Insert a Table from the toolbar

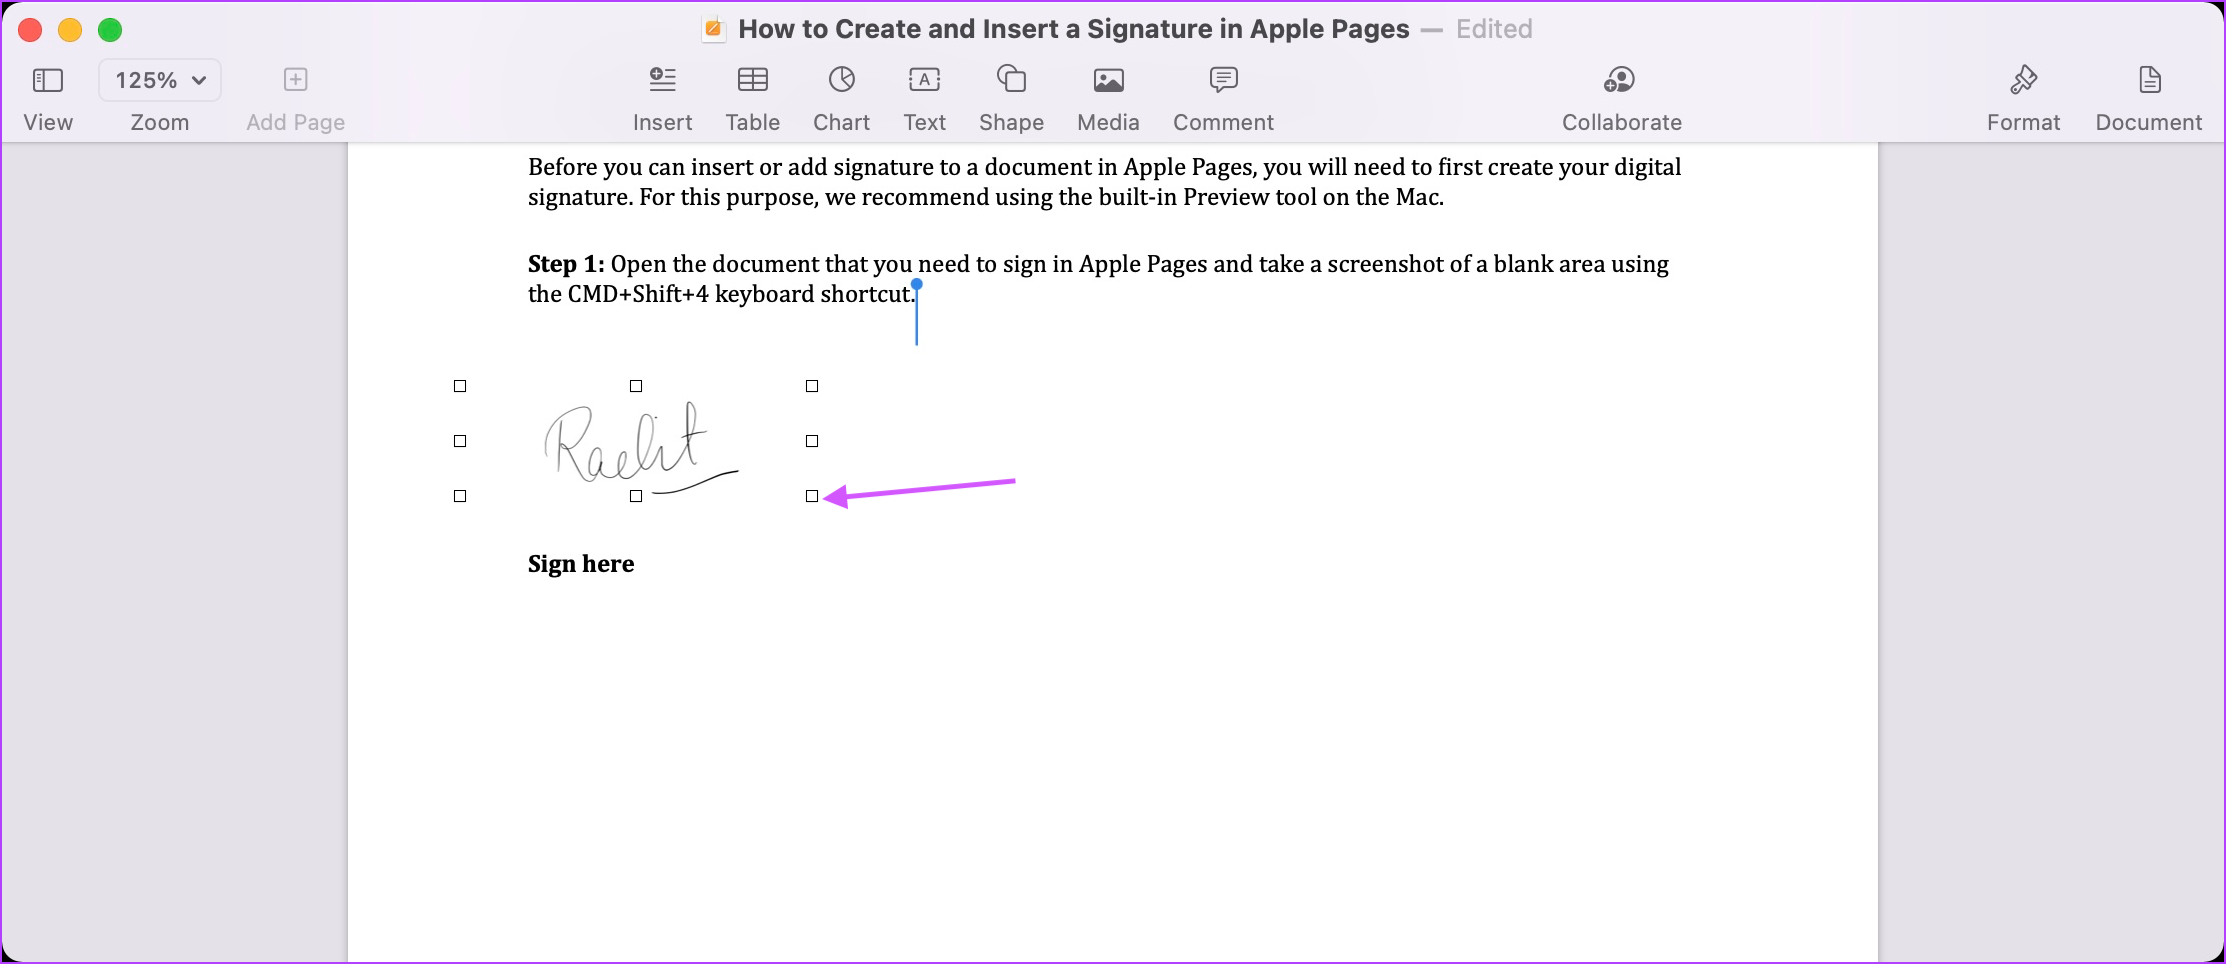[752, 79]
